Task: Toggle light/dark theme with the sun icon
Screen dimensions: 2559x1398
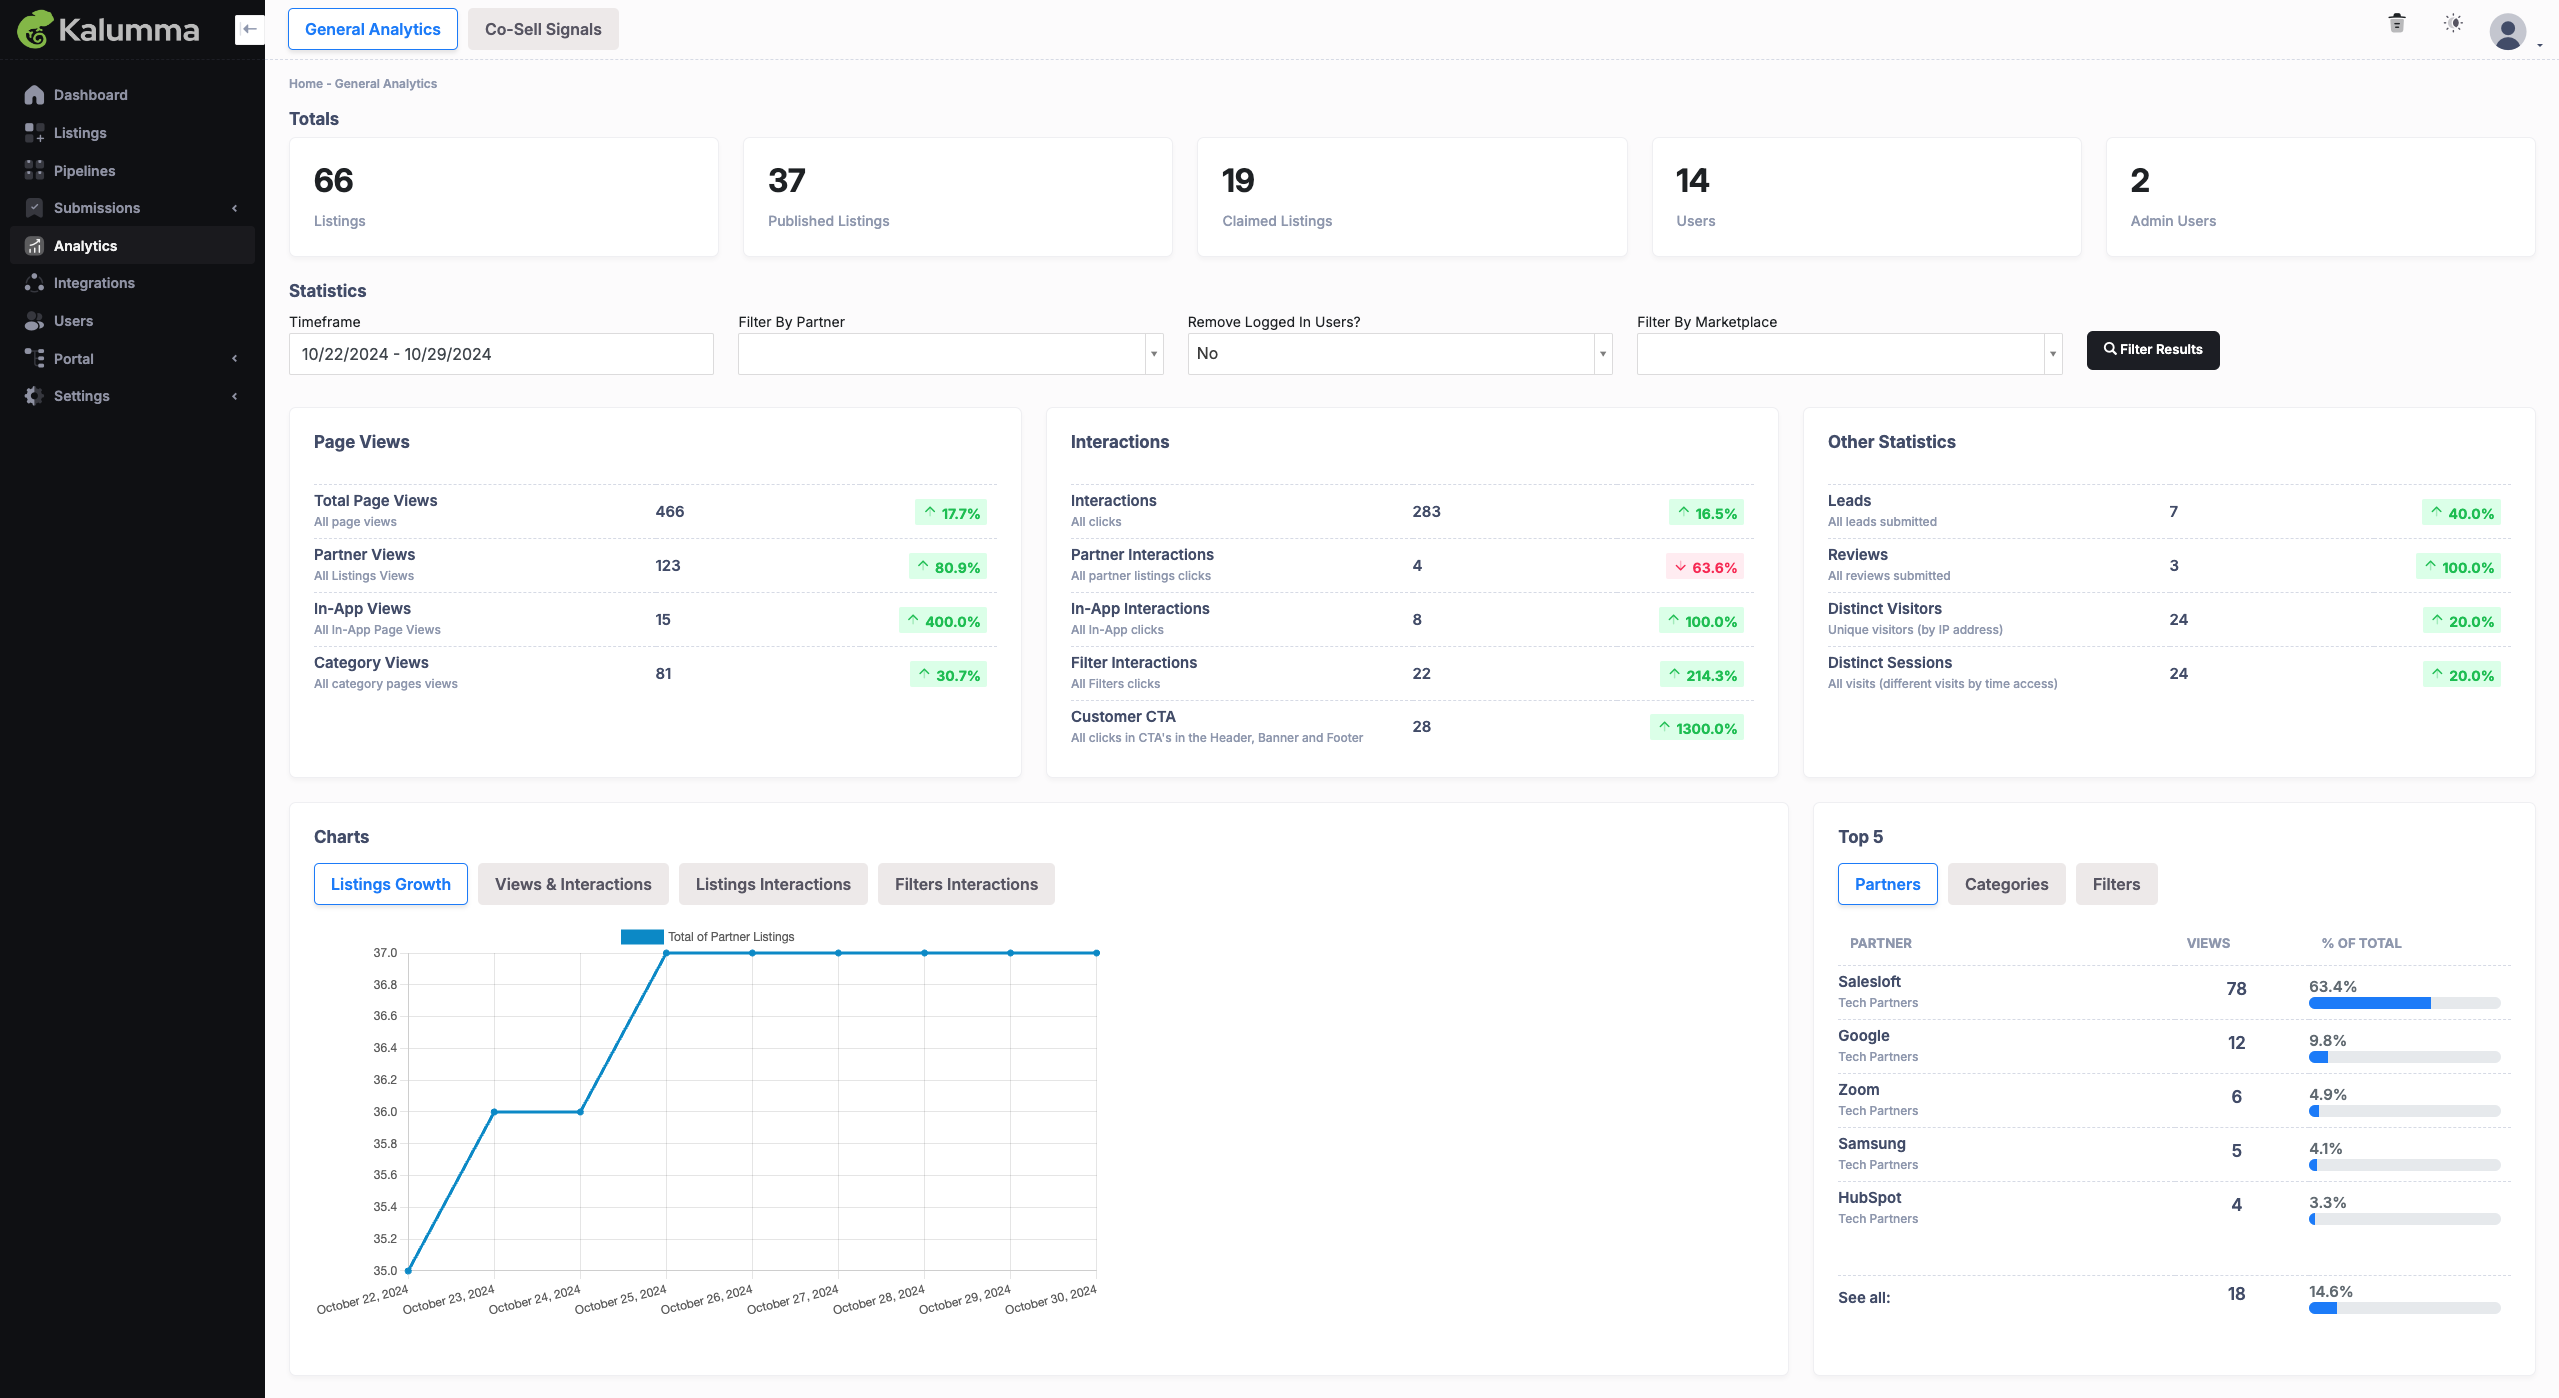Action: pyautogui.click(x=2453, y=23)
